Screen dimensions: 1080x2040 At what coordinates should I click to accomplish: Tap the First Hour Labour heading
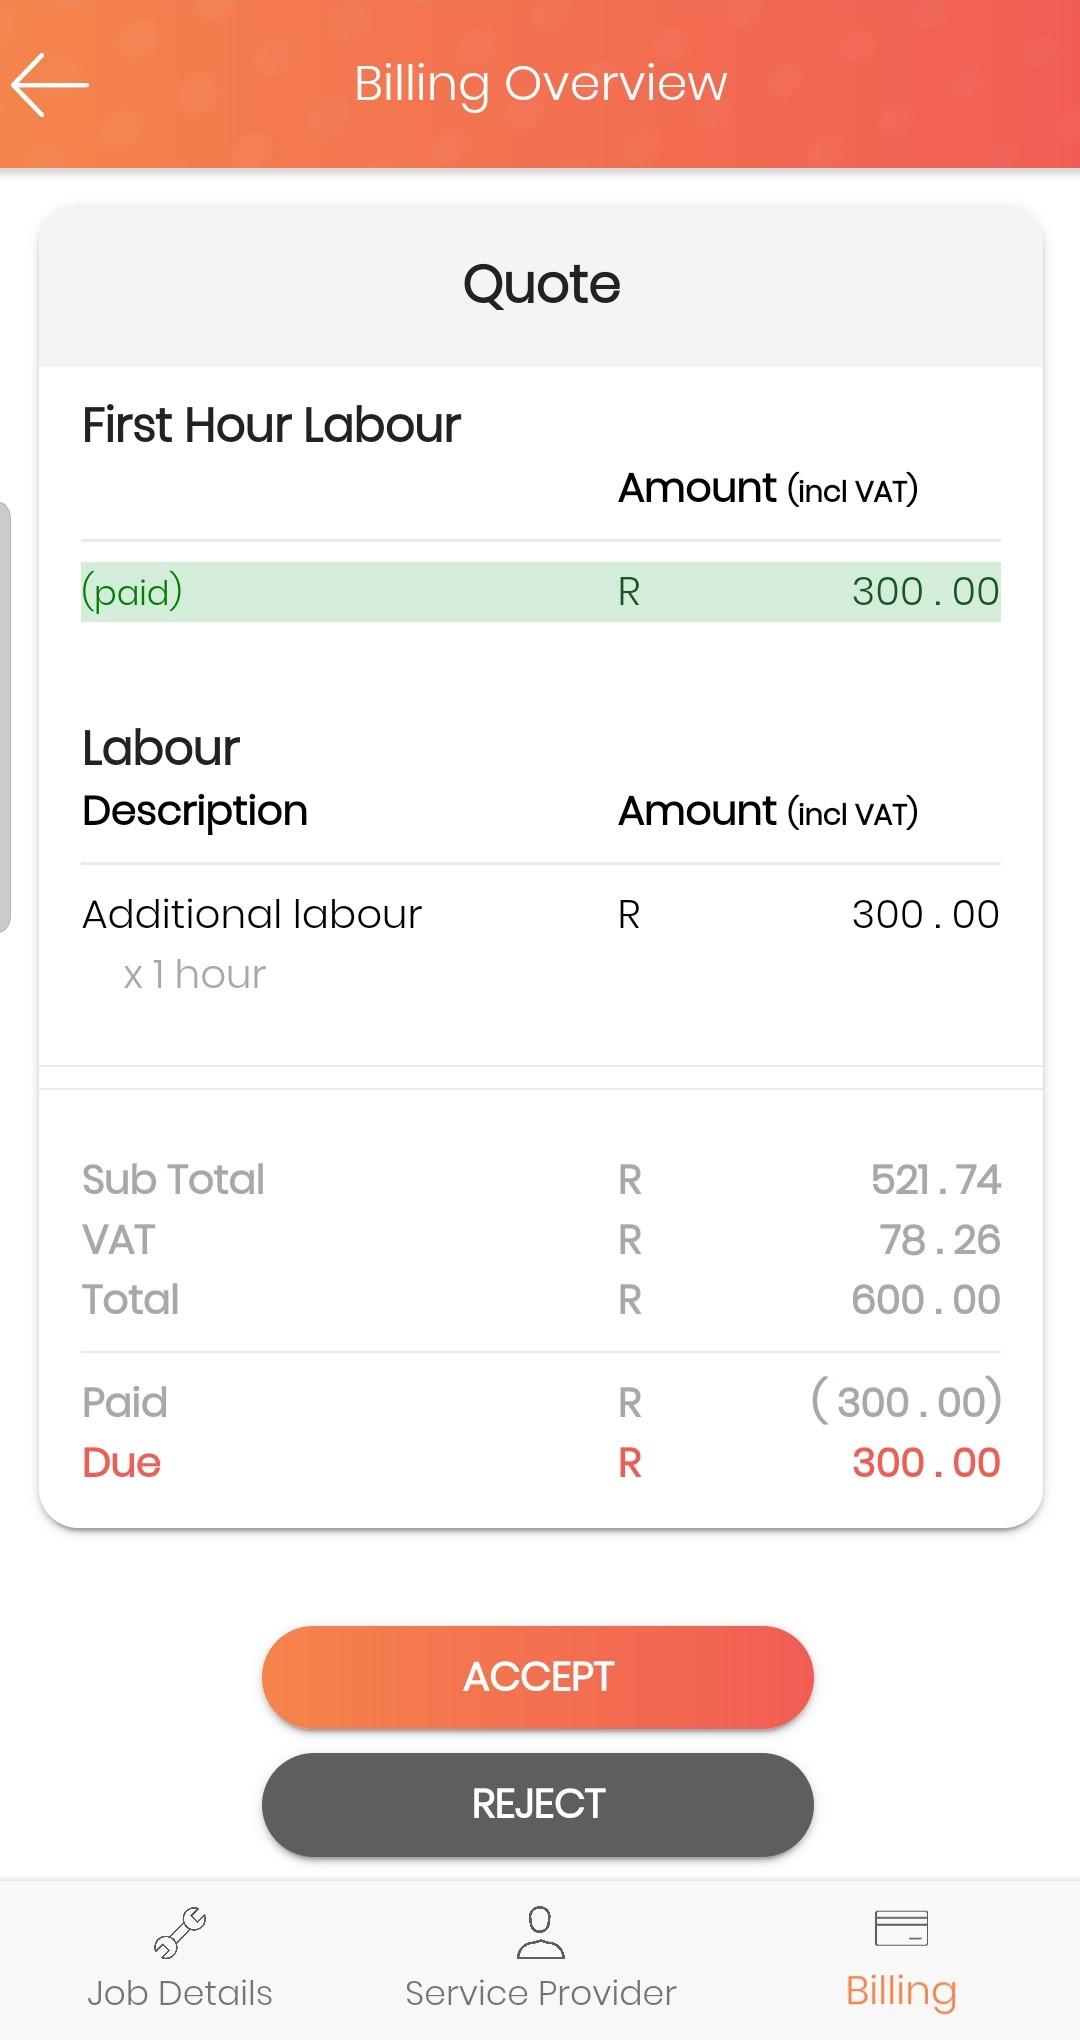tap(271, 425)
